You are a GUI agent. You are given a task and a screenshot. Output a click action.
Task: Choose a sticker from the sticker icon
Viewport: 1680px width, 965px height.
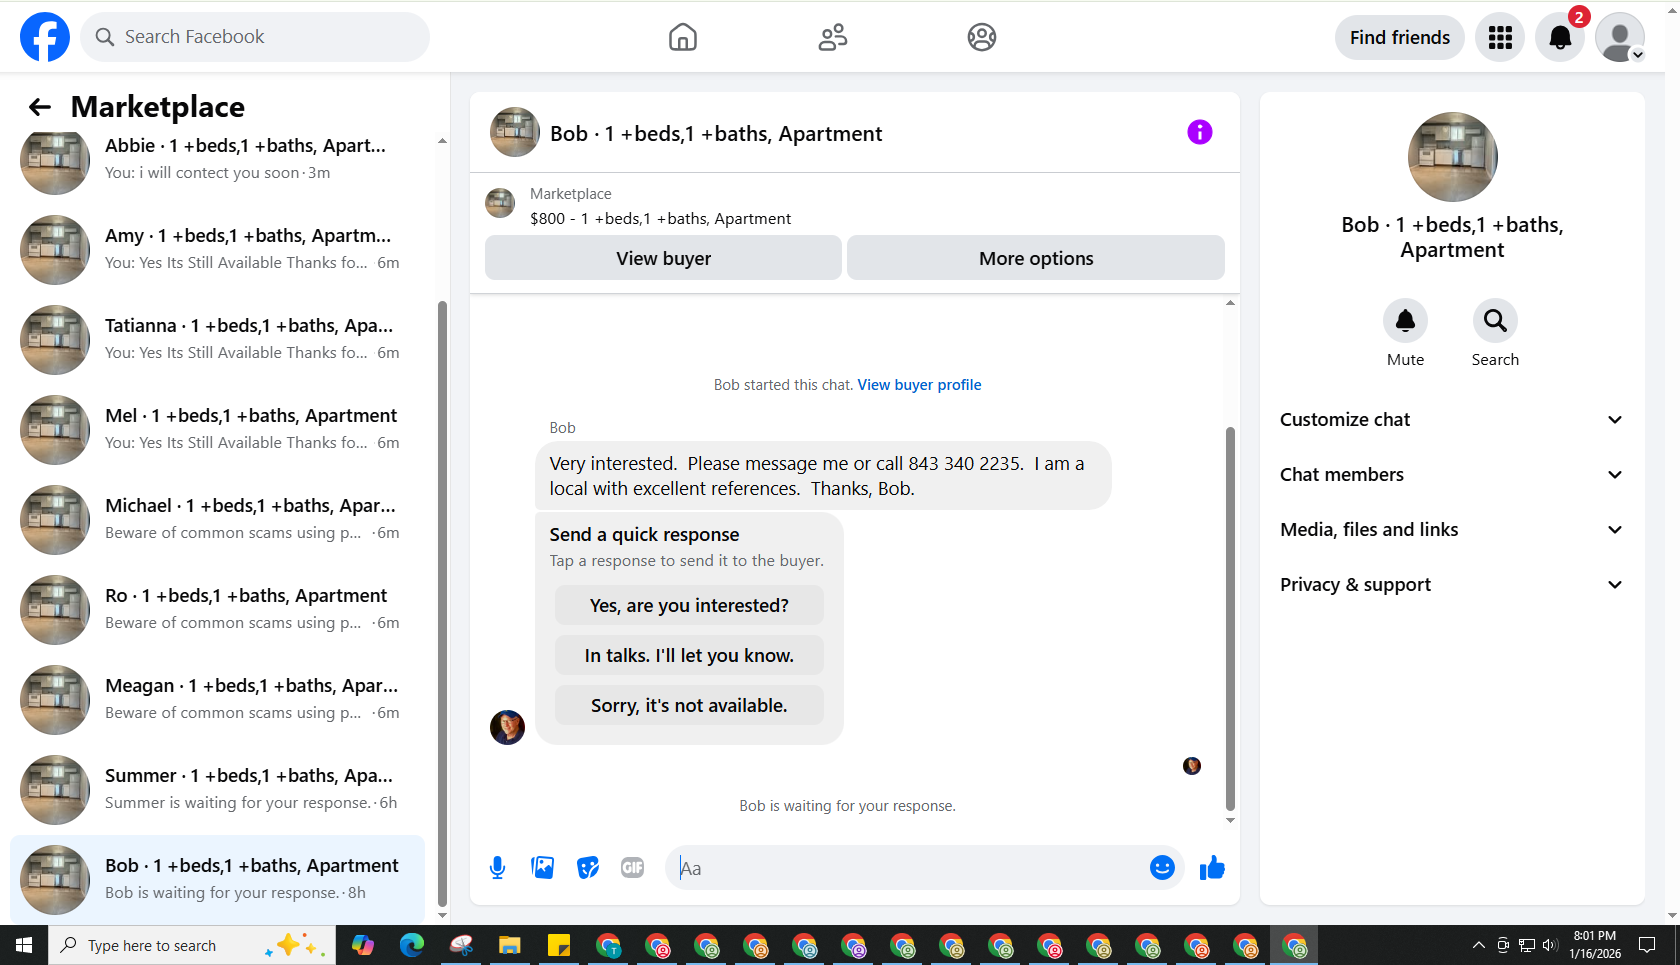click(x=588, y=868)
